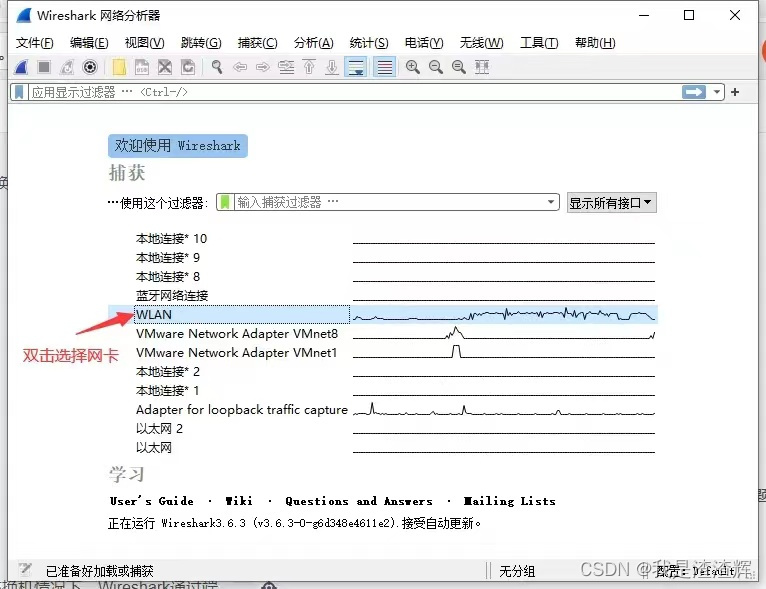This screenshot has height=589, width=766.
Task: Open the 跳转(G) menu
Action: pos(201,43)
